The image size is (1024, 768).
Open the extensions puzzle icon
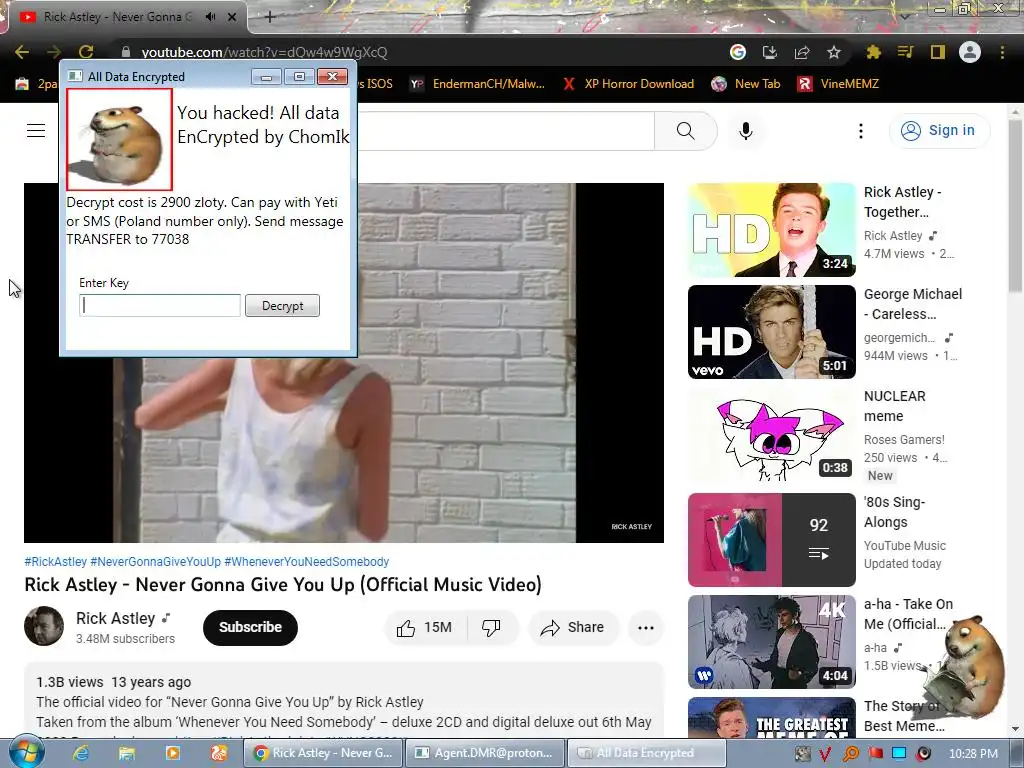pyautogui.click(x=873, y=52)
